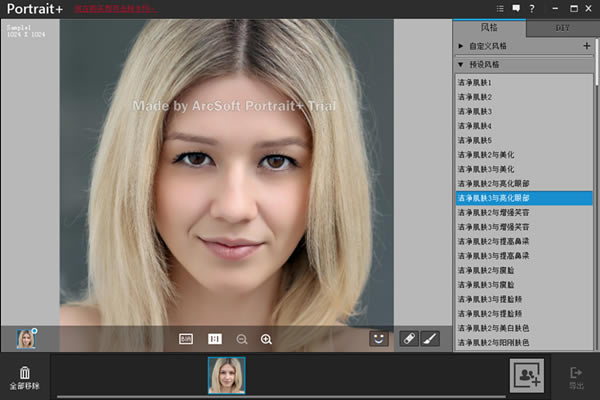Expand the 自定义风格 section

461,46
